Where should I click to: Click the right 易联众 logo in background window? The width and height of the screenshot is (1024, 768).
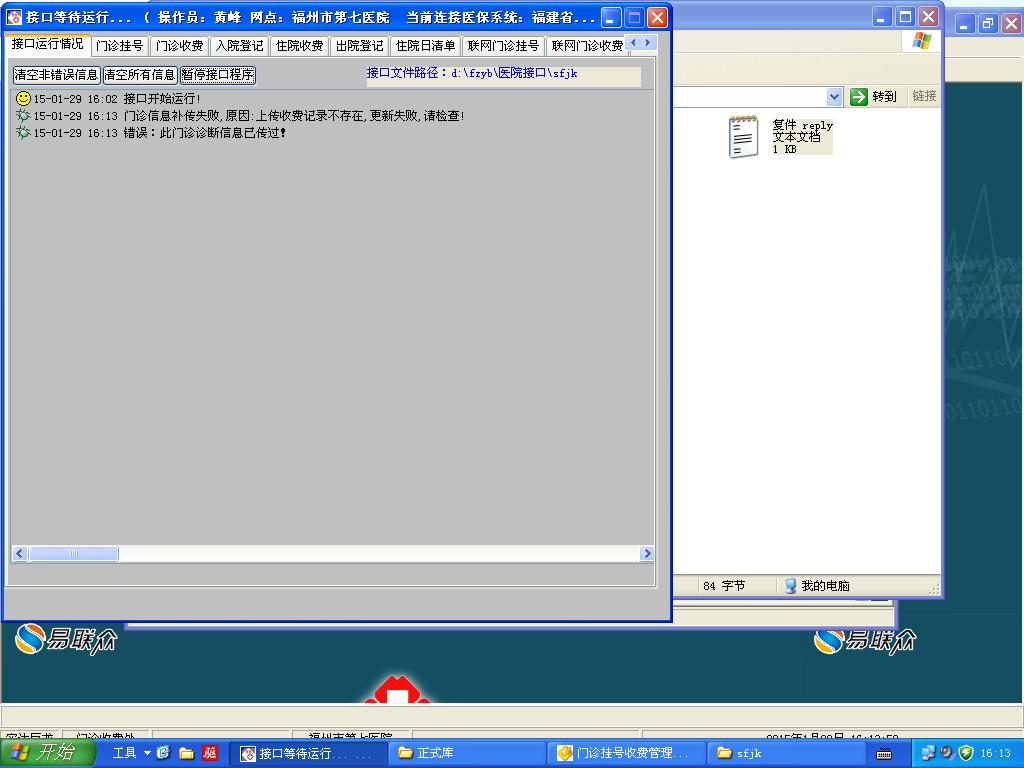tap(865, 641)
